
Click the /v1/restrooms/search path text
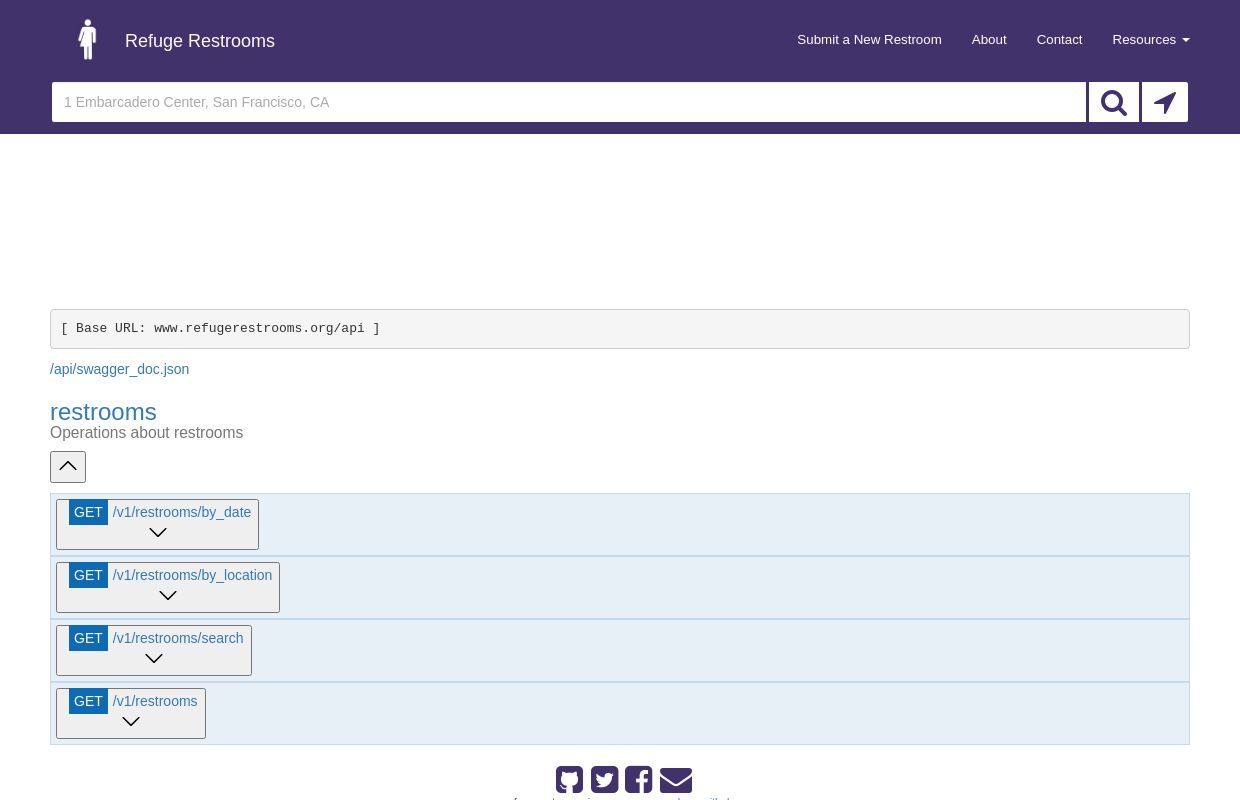pyautogui.click(x=178, y=638)
